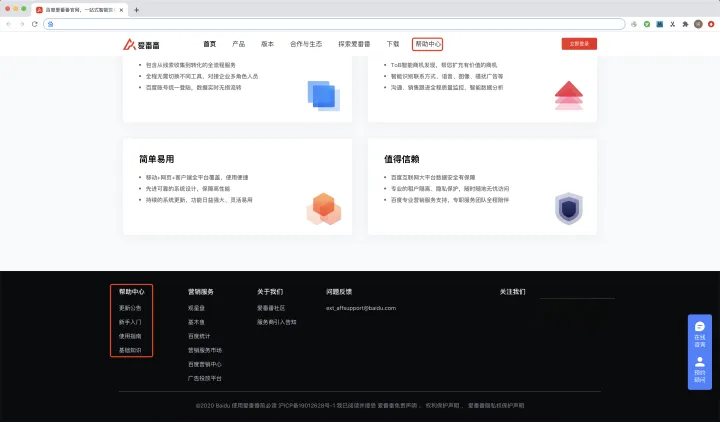Click the 问题反馈 footer heading
Screen dimensions: 720x422
pyautogui.click(x=339, y=292)
